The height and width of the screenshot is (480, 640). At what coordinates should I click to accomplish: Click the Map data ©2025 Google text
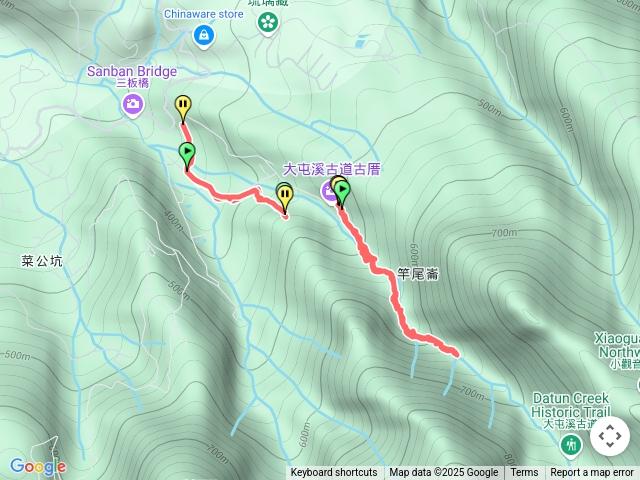click(444, 473)
